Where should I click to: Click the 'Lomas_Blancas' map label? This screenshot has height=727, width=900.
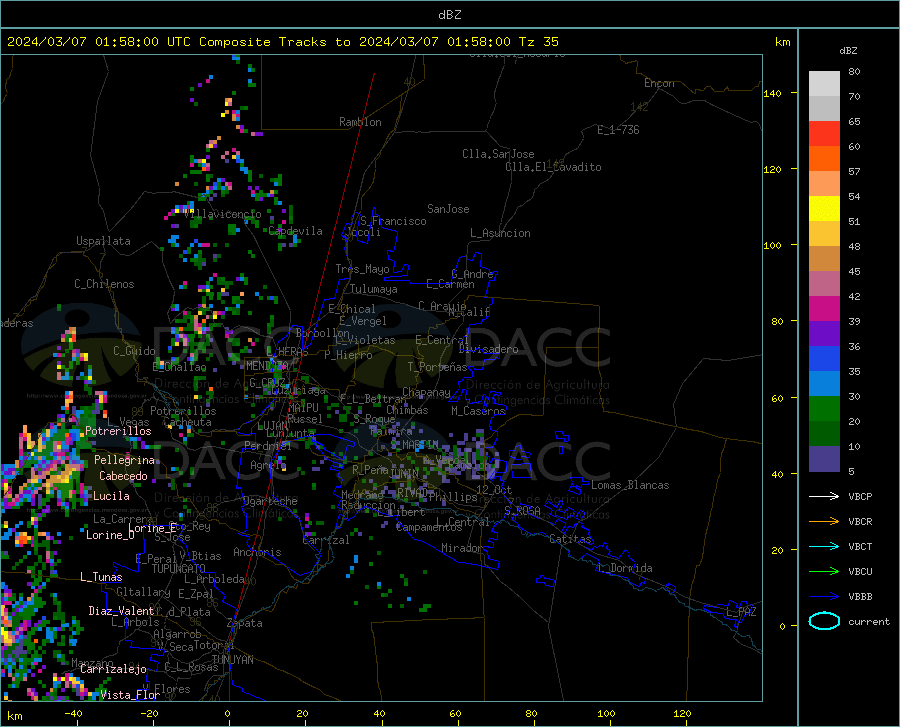click(x=630, y=485)
